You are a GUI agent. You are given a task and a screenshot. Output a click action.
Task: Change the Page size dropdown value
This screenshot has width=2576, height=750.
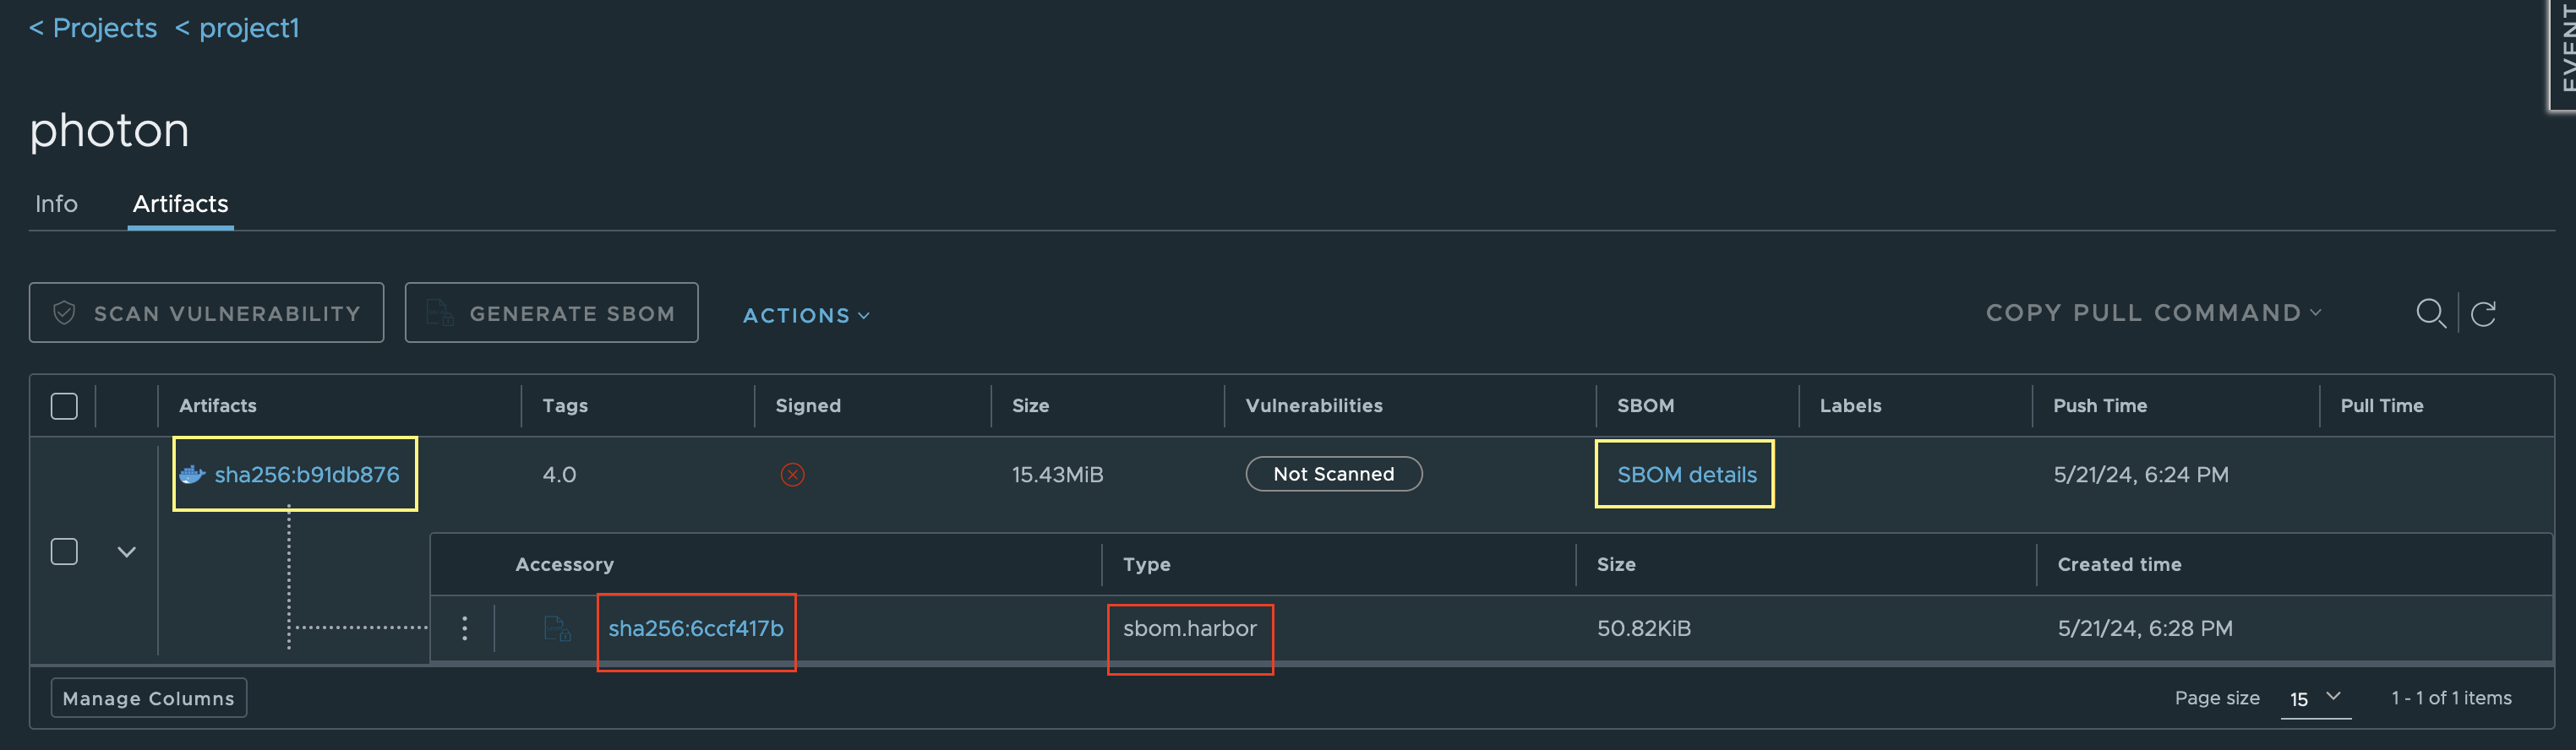point(2315,698)
